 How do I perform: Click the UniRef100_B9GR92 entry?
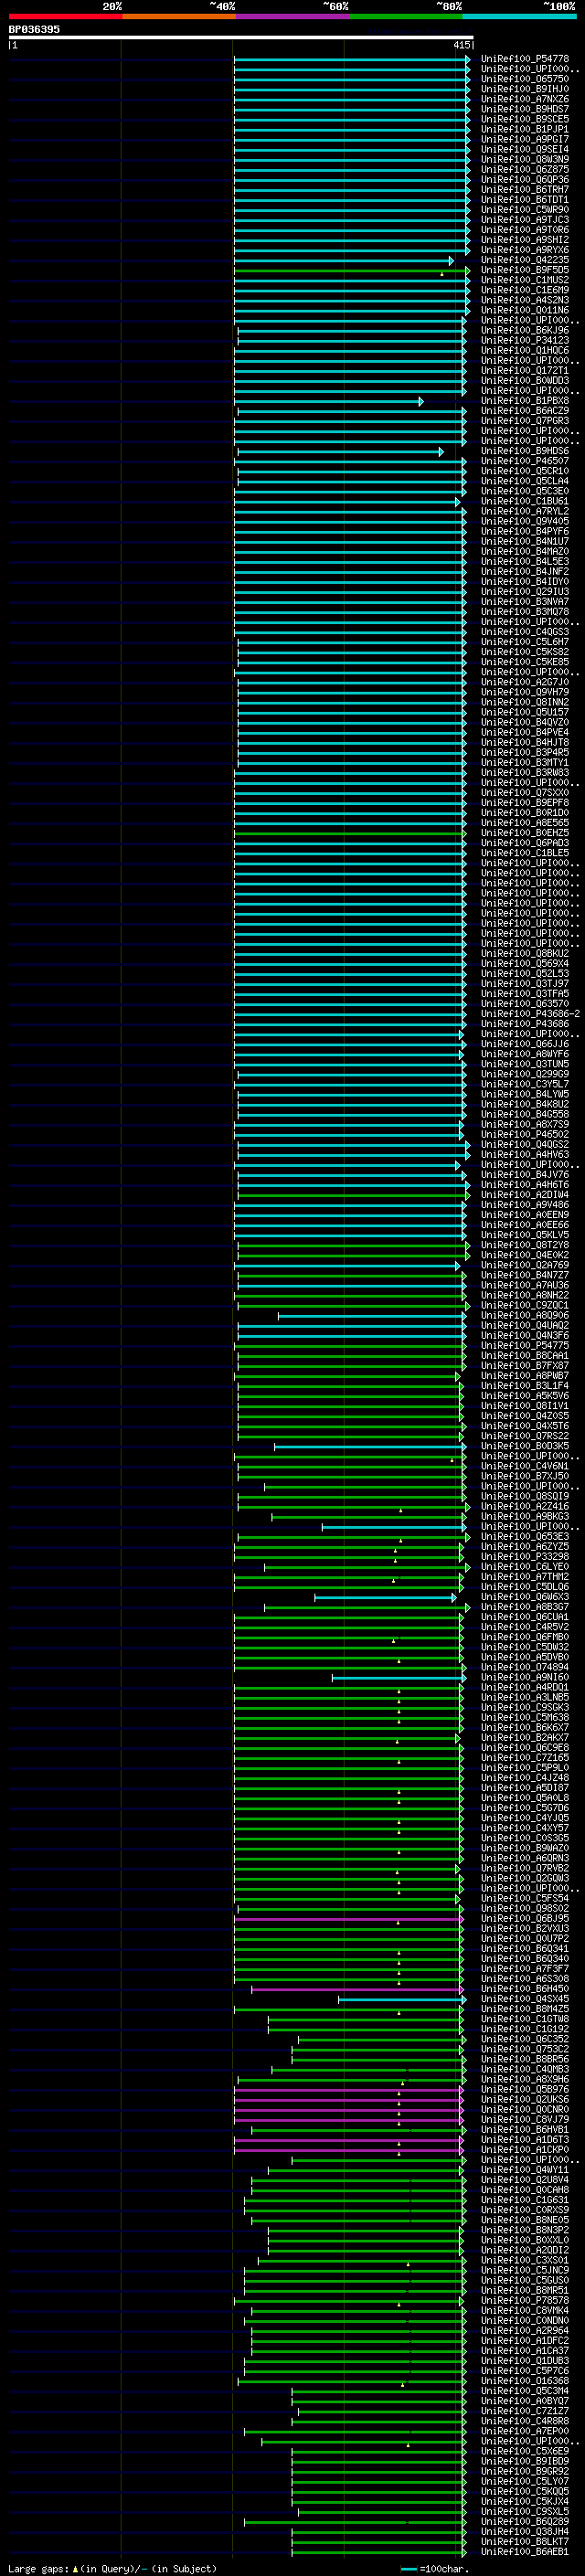525,2472
